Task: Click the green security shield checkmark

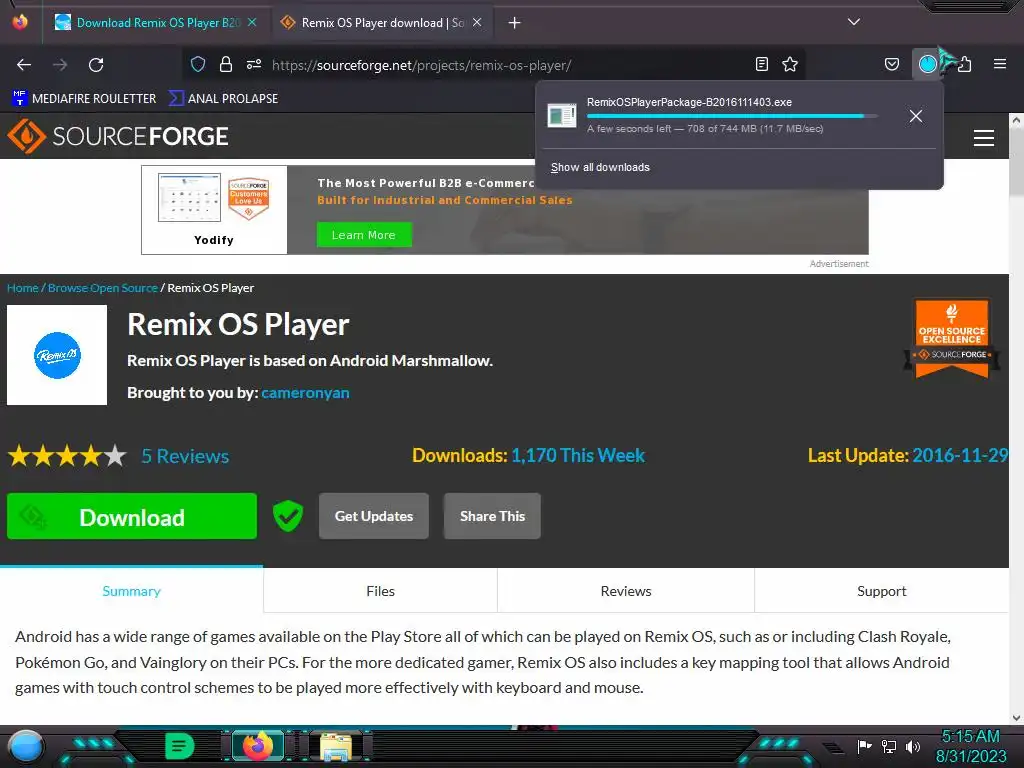Action: [288, 516]
